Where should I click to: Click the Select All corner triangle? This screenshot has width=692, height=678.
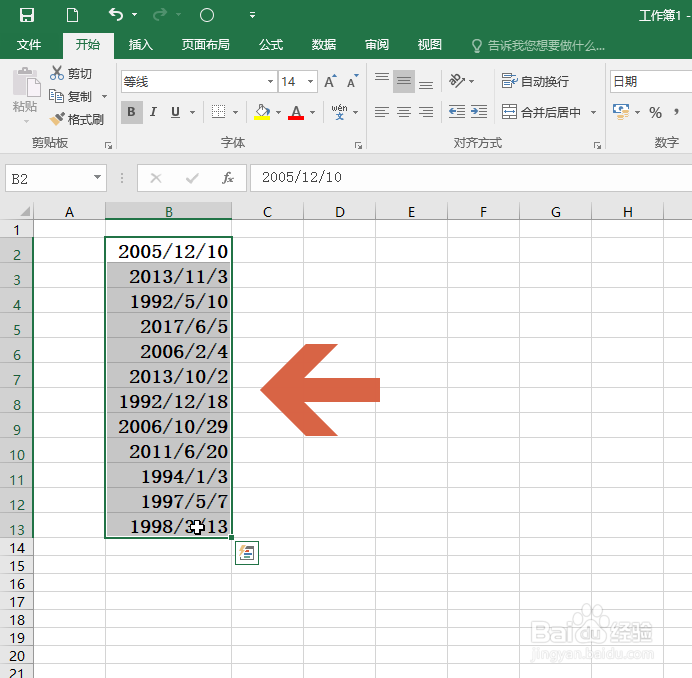tap(25, 211)
